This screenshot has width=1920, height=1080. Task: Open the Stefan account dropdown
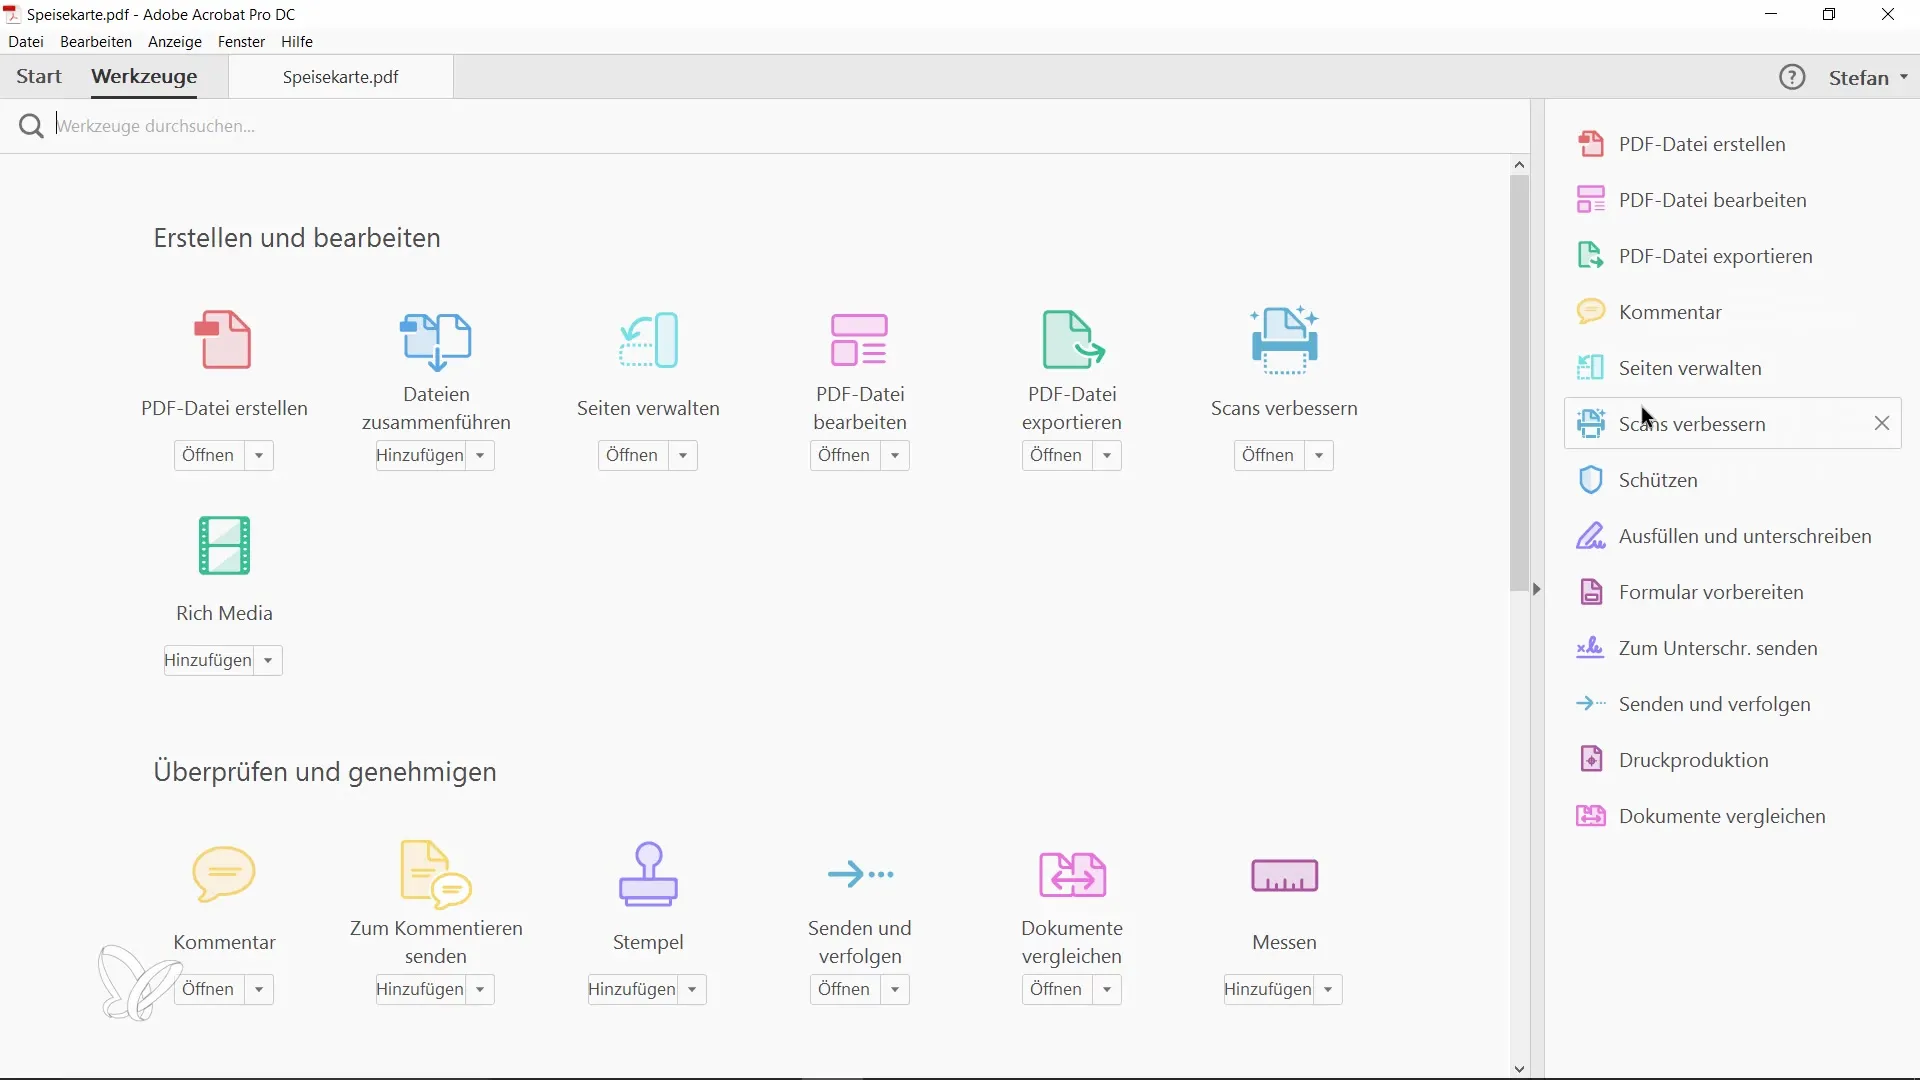click(1868, 77)
